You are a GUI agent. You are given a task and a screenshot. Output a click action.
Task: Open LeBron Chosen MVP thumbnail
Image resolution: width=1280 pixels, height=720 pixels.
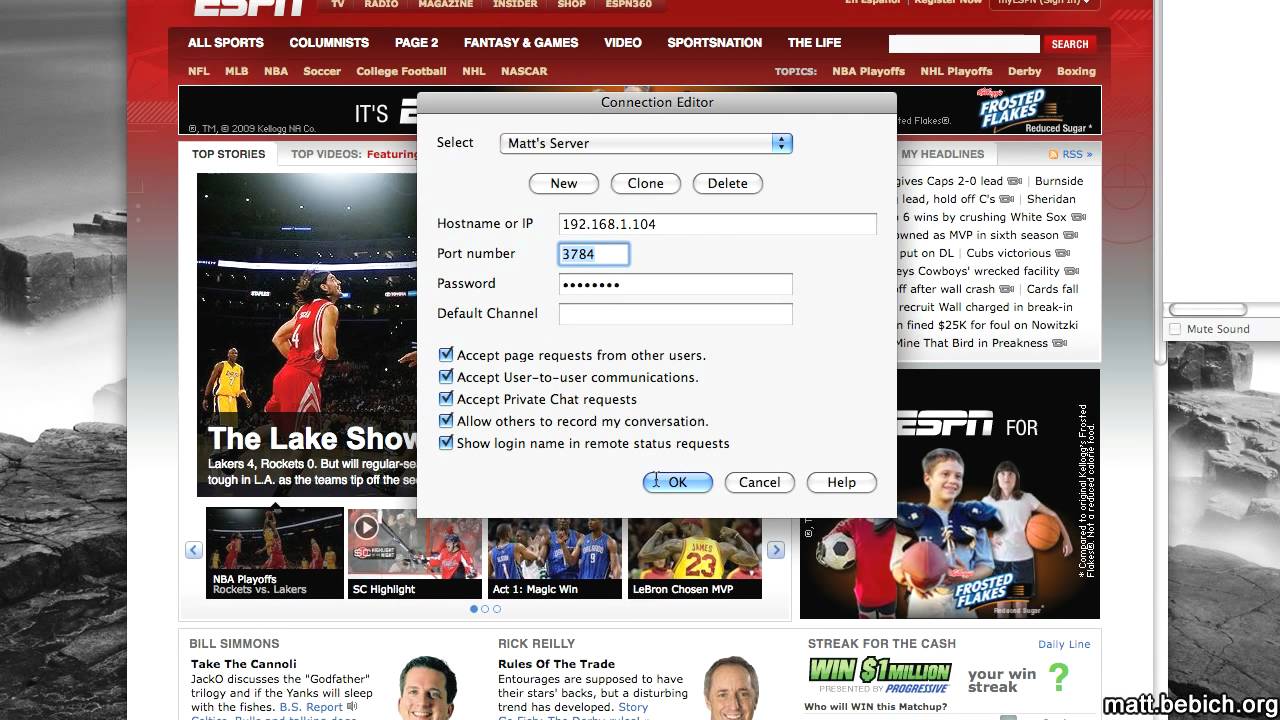pyautogui.click(x=695, y=553)
